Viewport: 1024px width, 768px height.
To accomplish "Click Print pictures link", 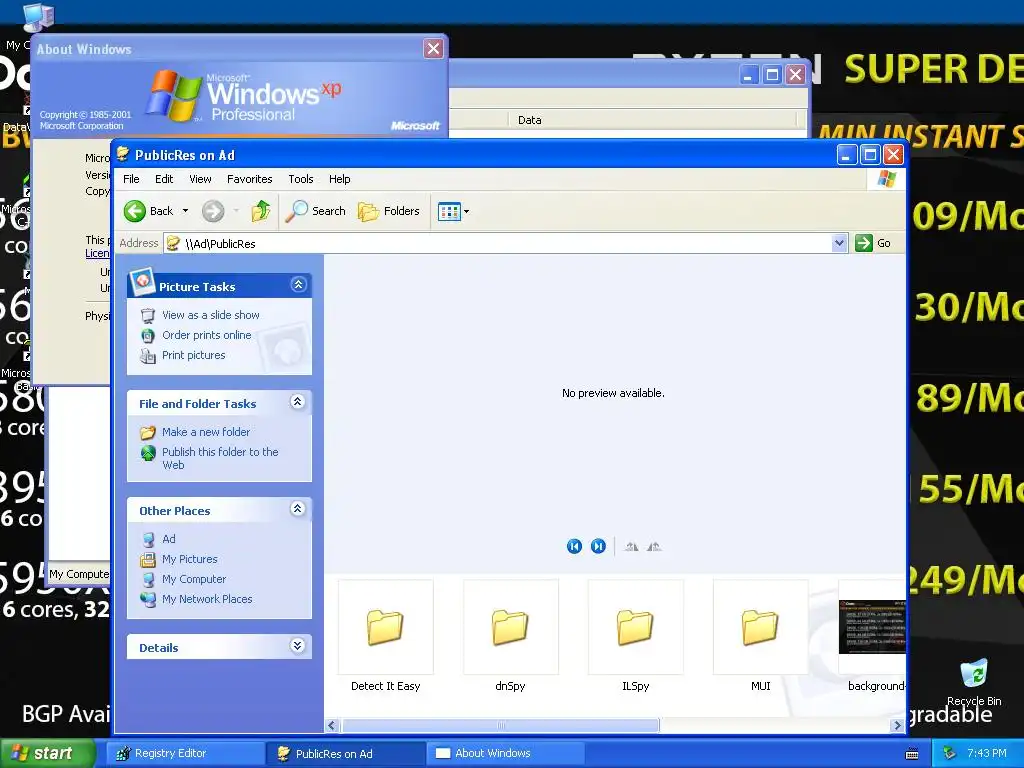I will coord(193,355).
